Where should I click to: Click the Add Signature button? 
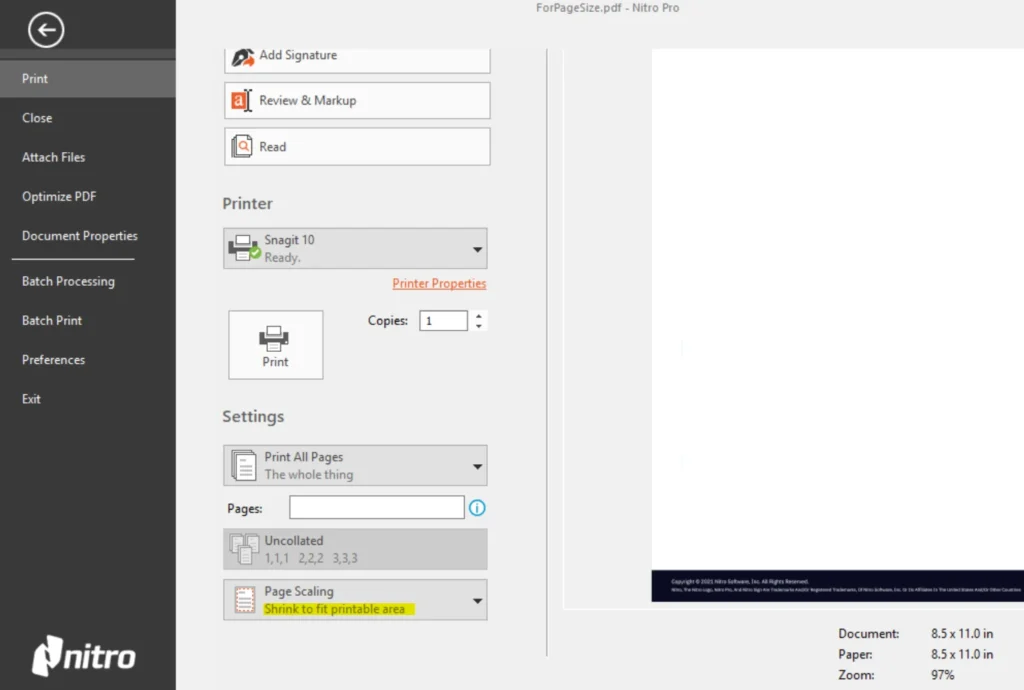tap(357, 59)
